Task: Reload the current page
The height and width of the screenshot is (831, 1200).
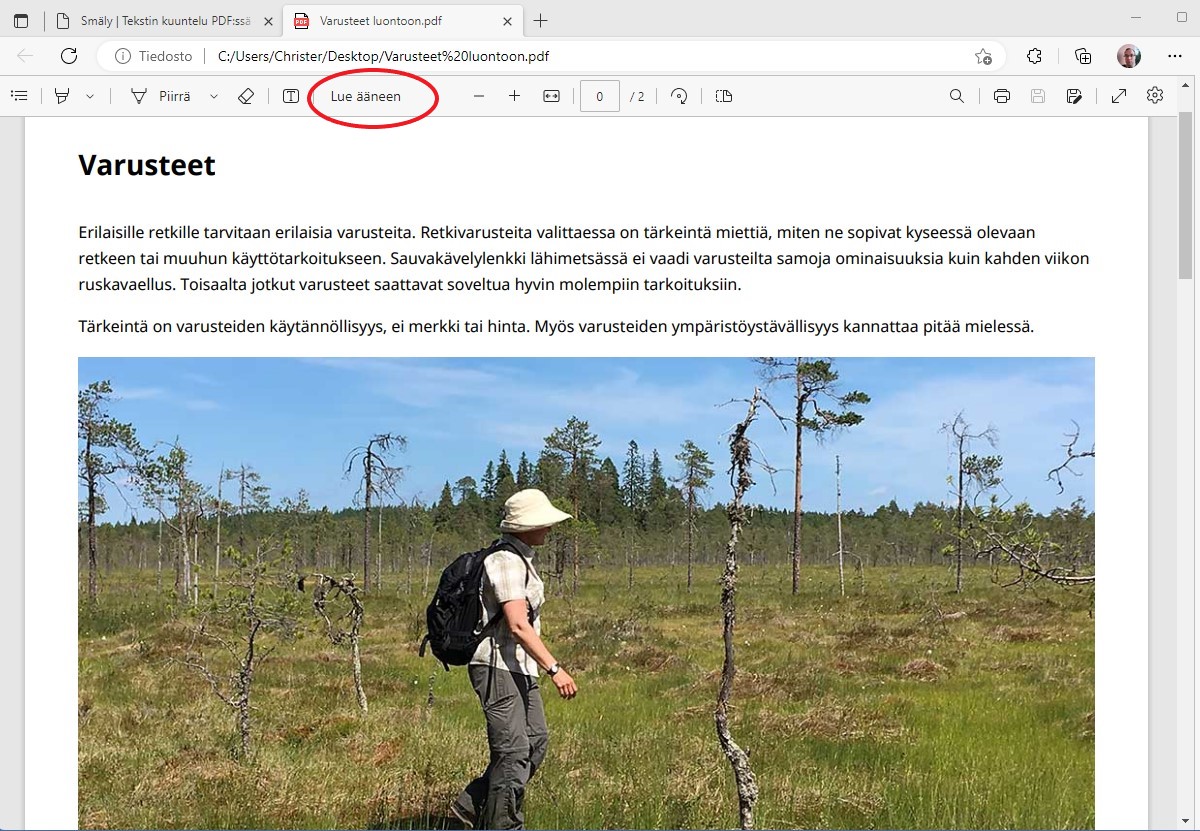Action: click(69, 56)
